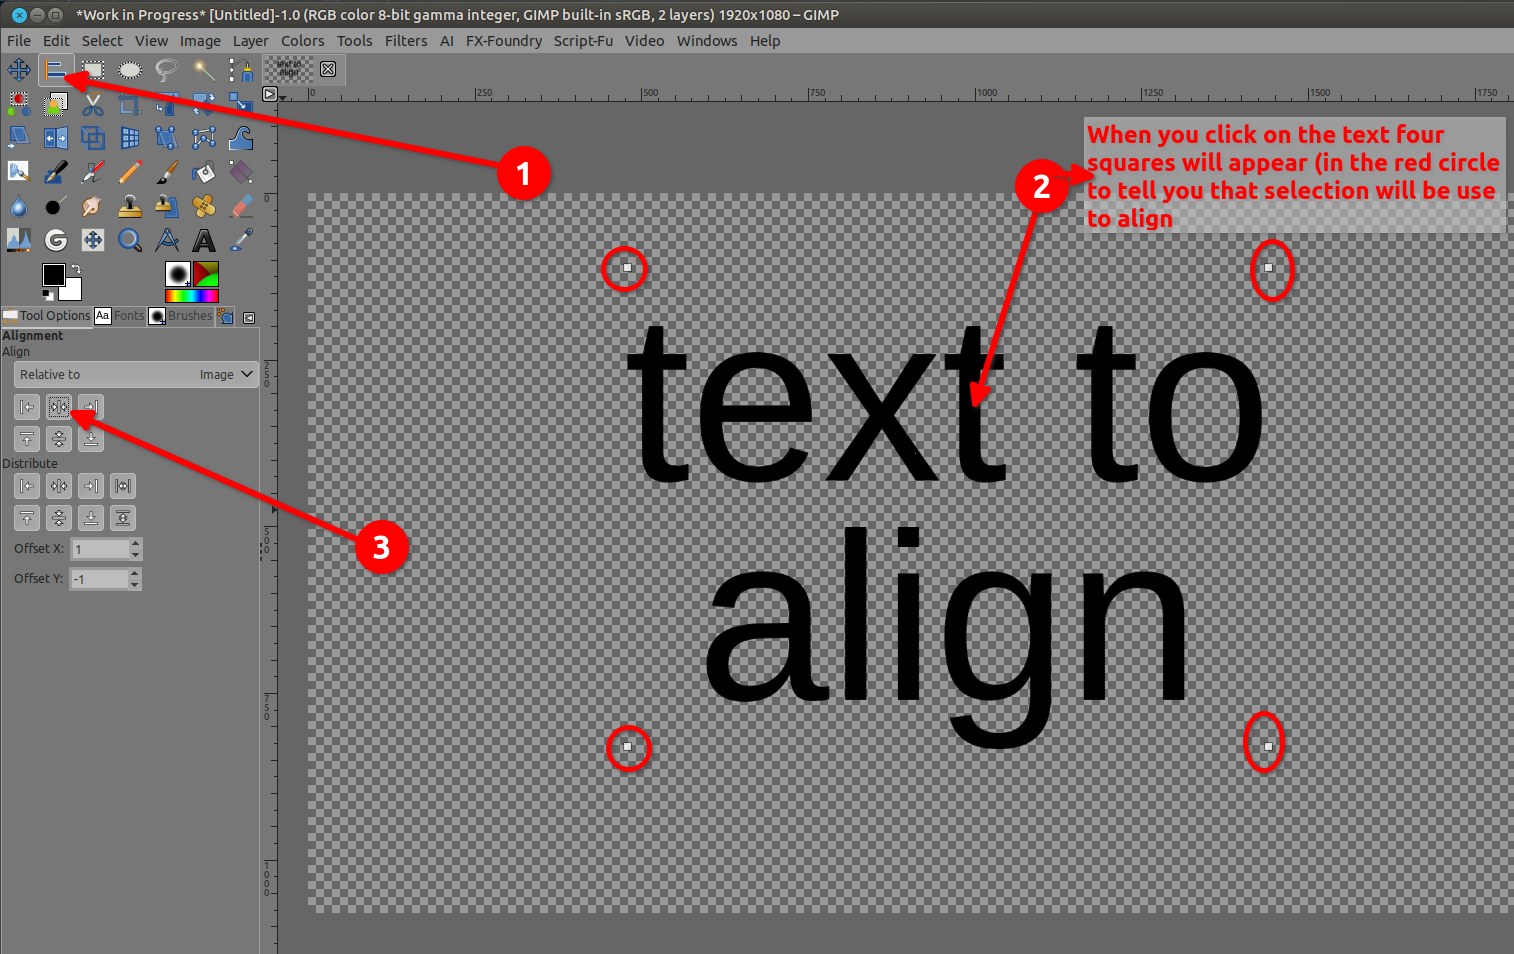This screenshot has height=954, width=1514.
Task: Click the Offset X input field
Action: (x=100, y=549)
